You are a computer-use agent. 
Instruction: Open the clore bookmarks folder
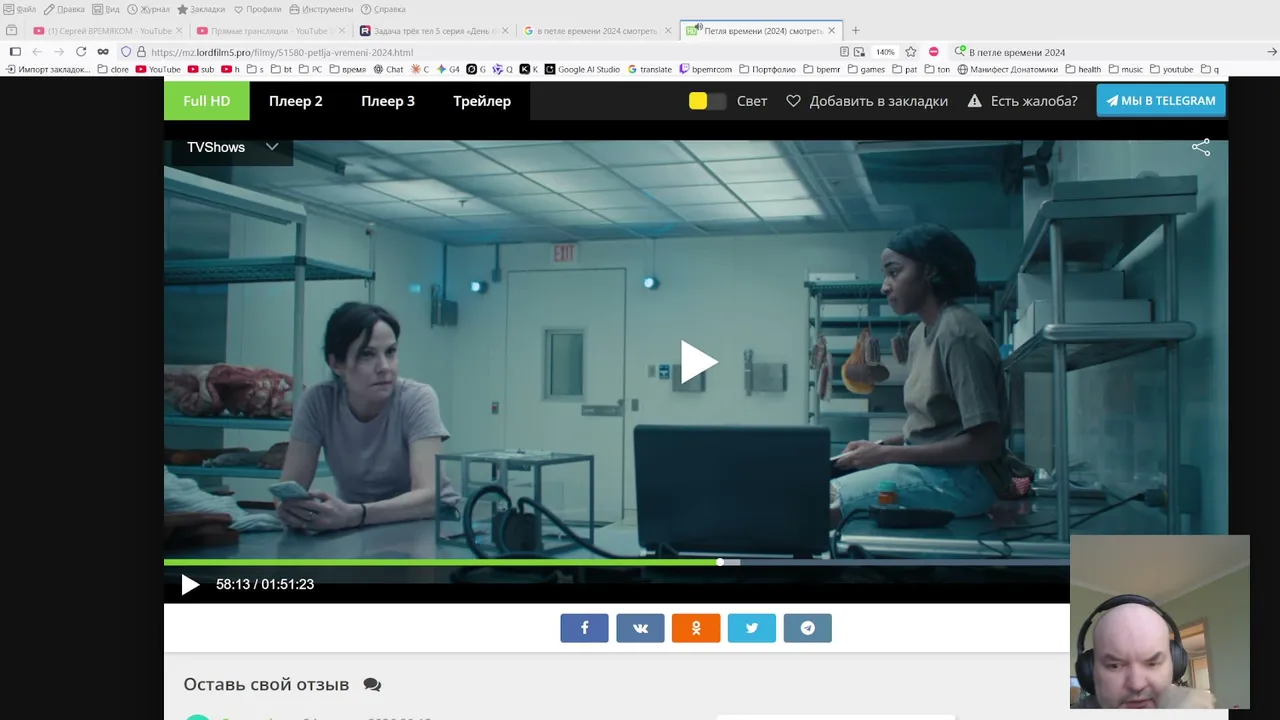(x=113, y=70)
